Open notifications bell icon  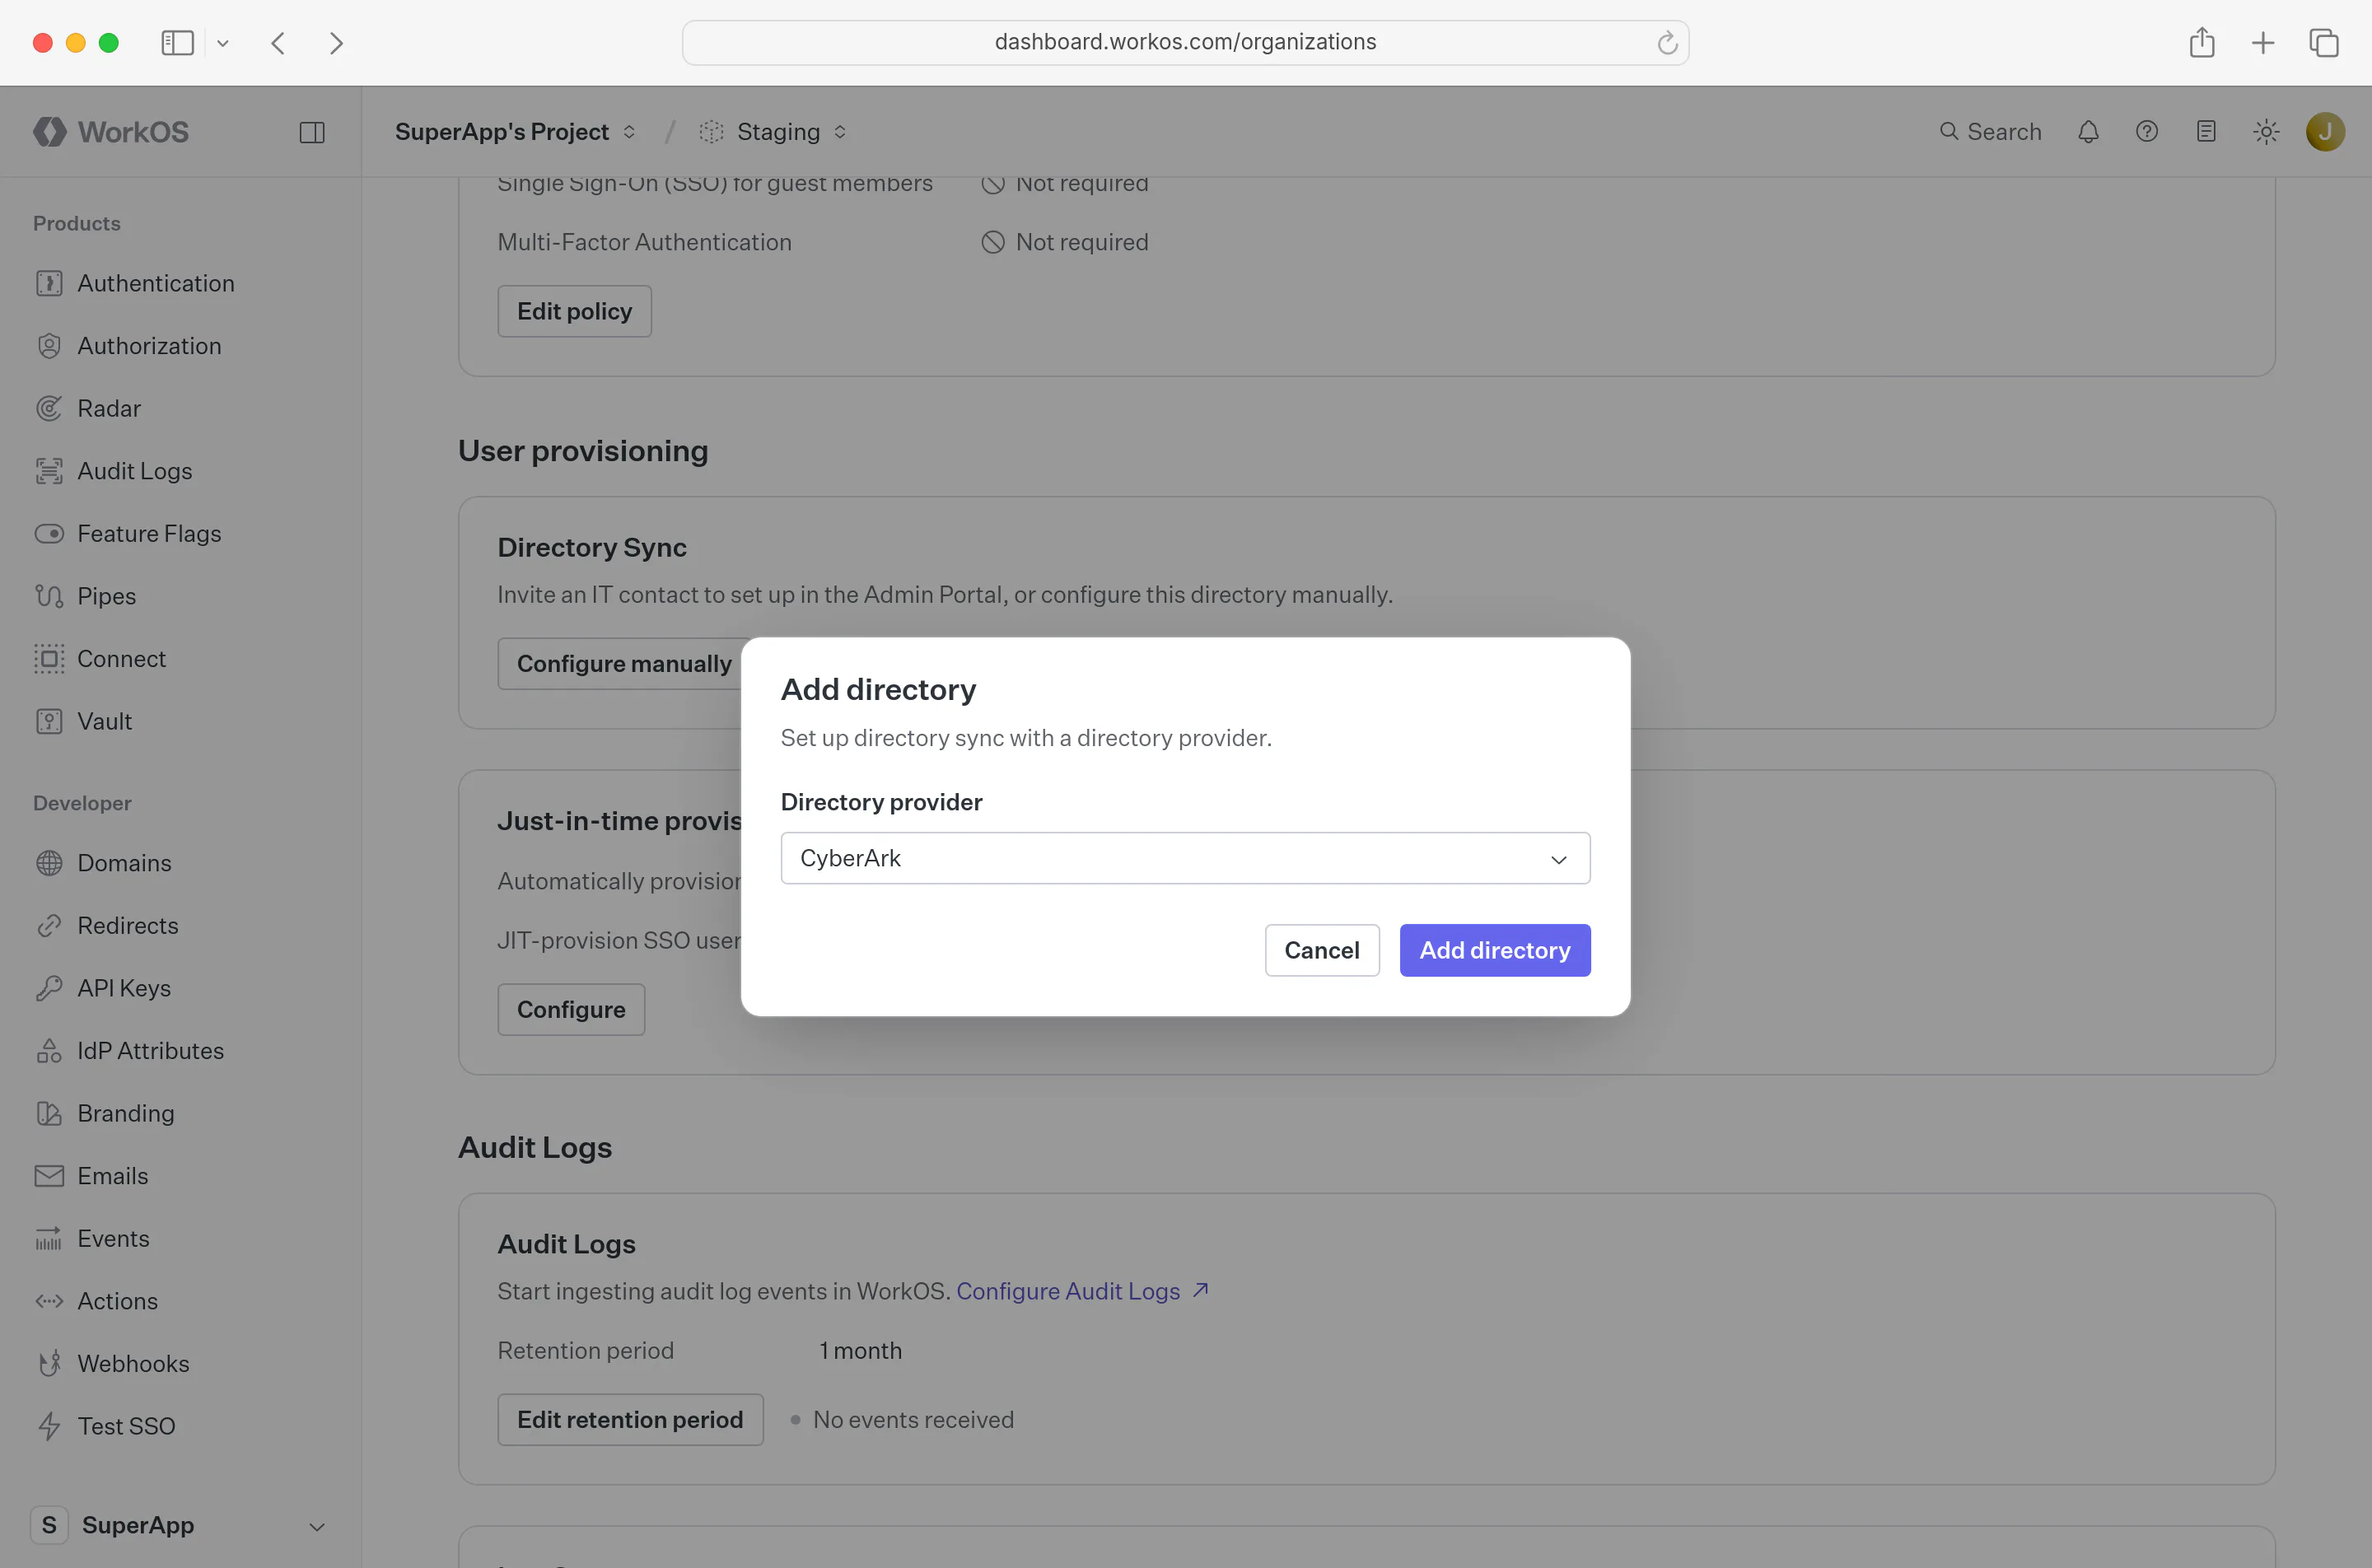pyautogui.click(x=2088, y=132)
